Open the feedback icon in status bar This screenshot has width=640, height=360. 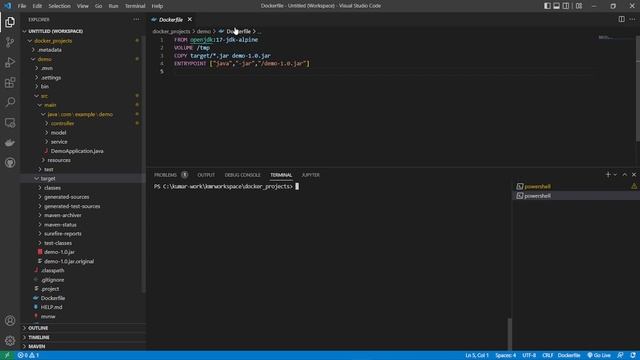(x=620, y=355)
